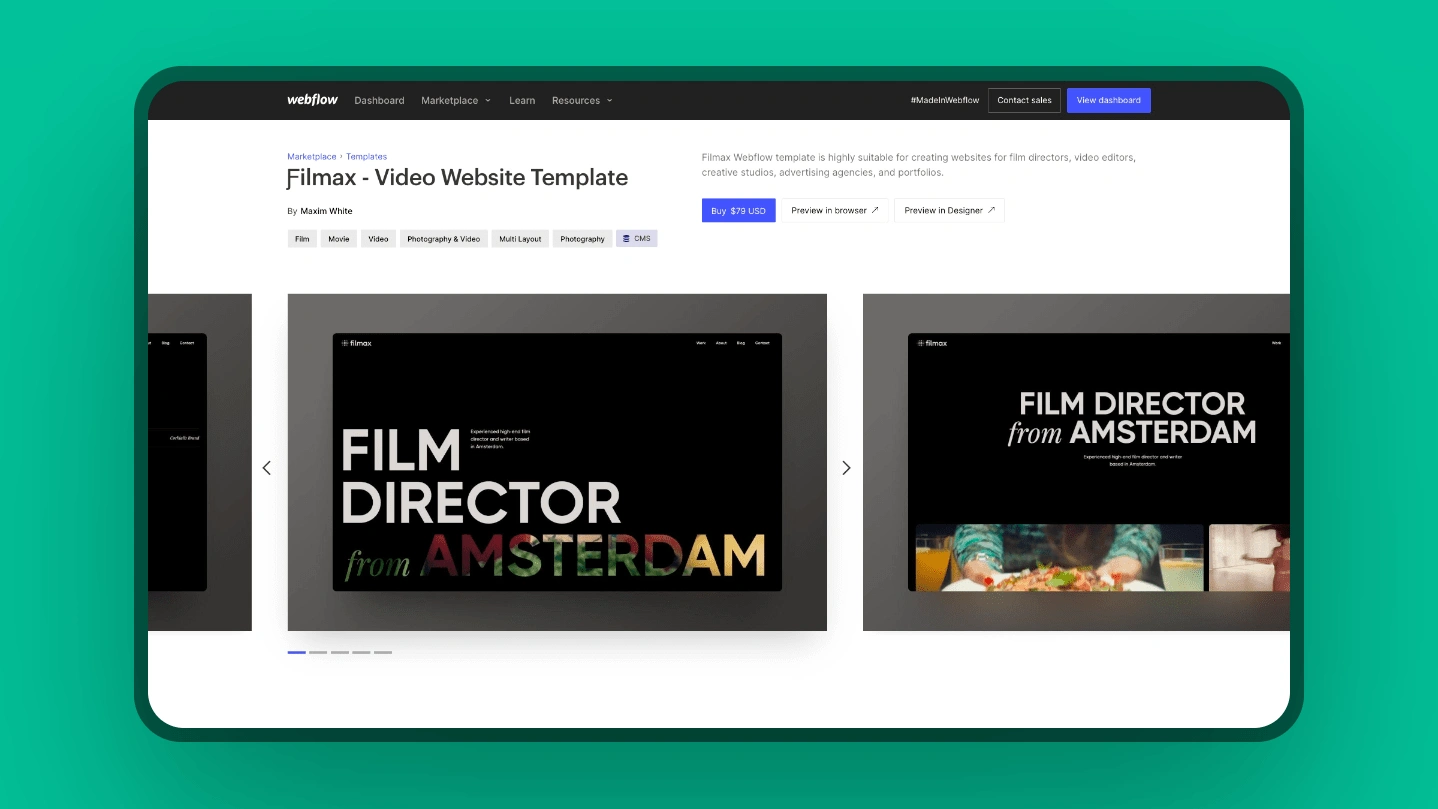Screen dimensions: 1438x809
Task: Open the partially visible left preview slide
Action: click(200, 462)
